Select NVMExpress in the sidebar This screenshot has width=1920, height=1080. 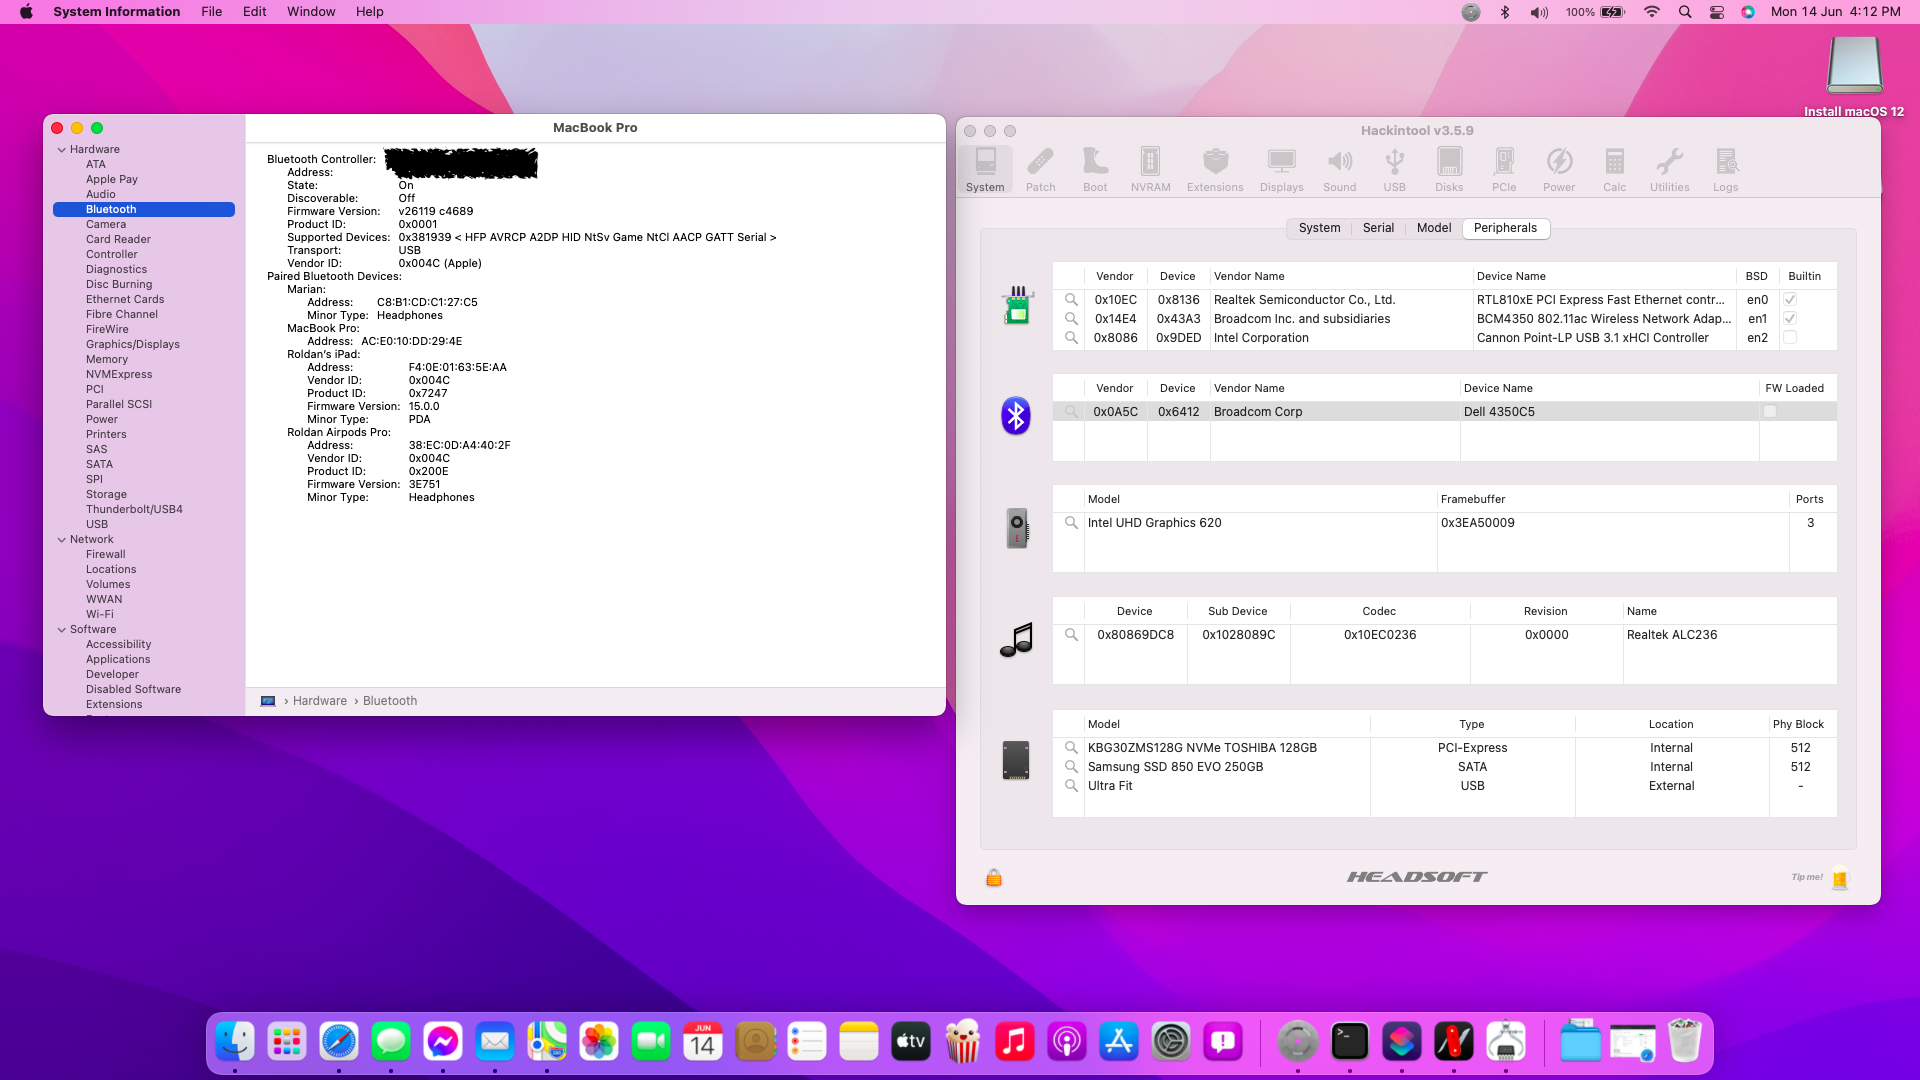[119, 375]
